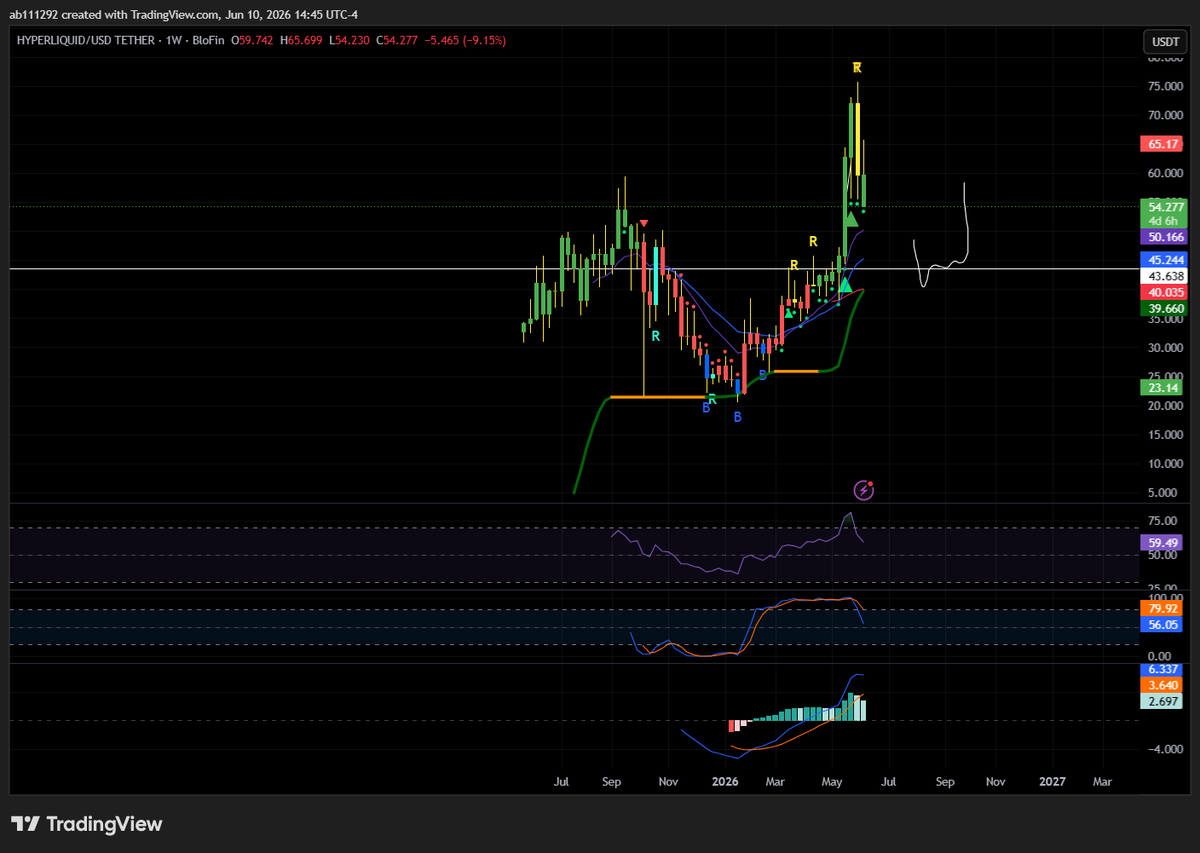Screen dimensions: 1200x853
Task: Click the red down-triangle marker near September peak
Action: pos(643,223)
